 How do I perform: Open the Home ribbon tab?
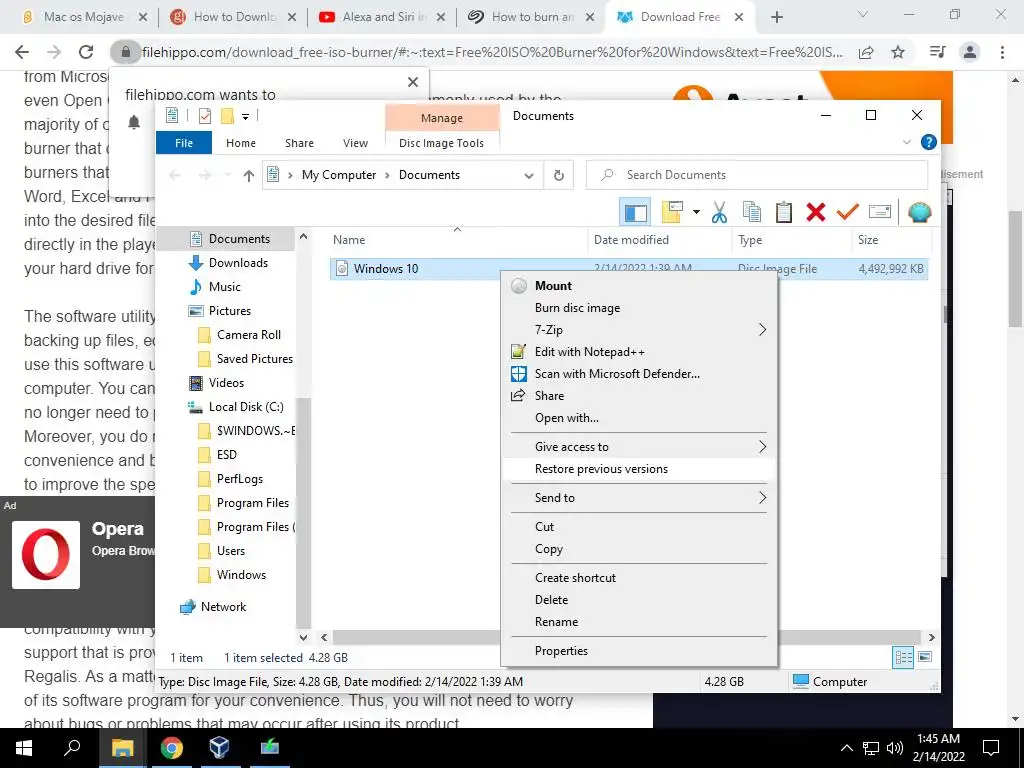[x=241, y=142]
